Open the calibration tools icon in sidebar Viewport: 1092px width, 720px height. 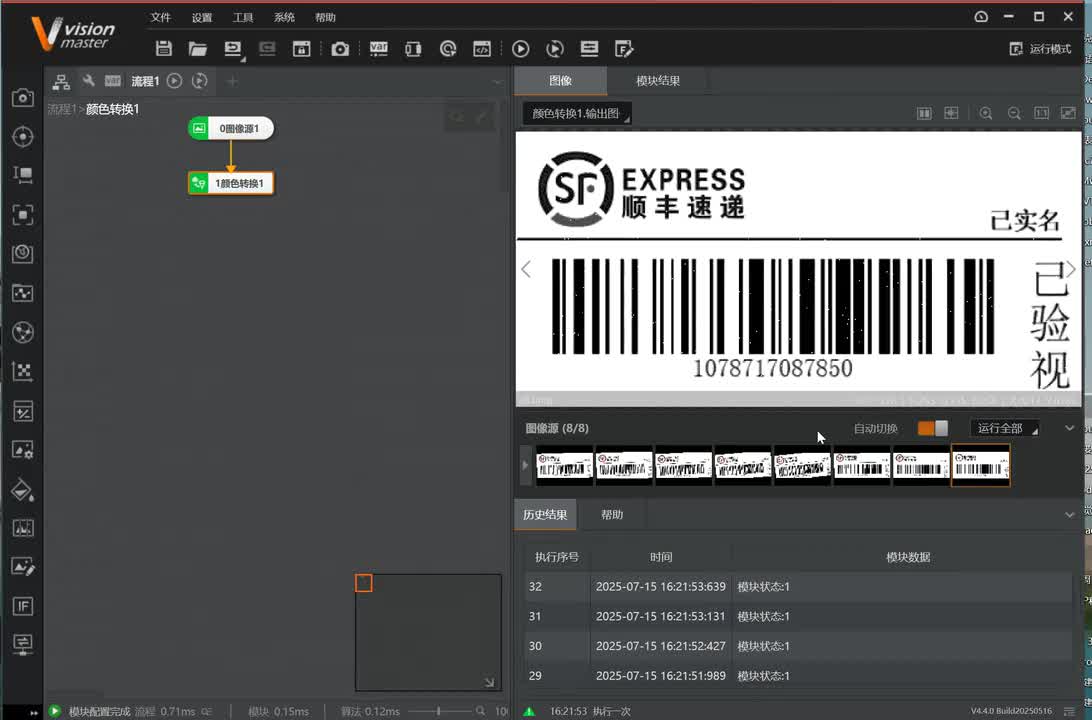[x=23, y=371]
